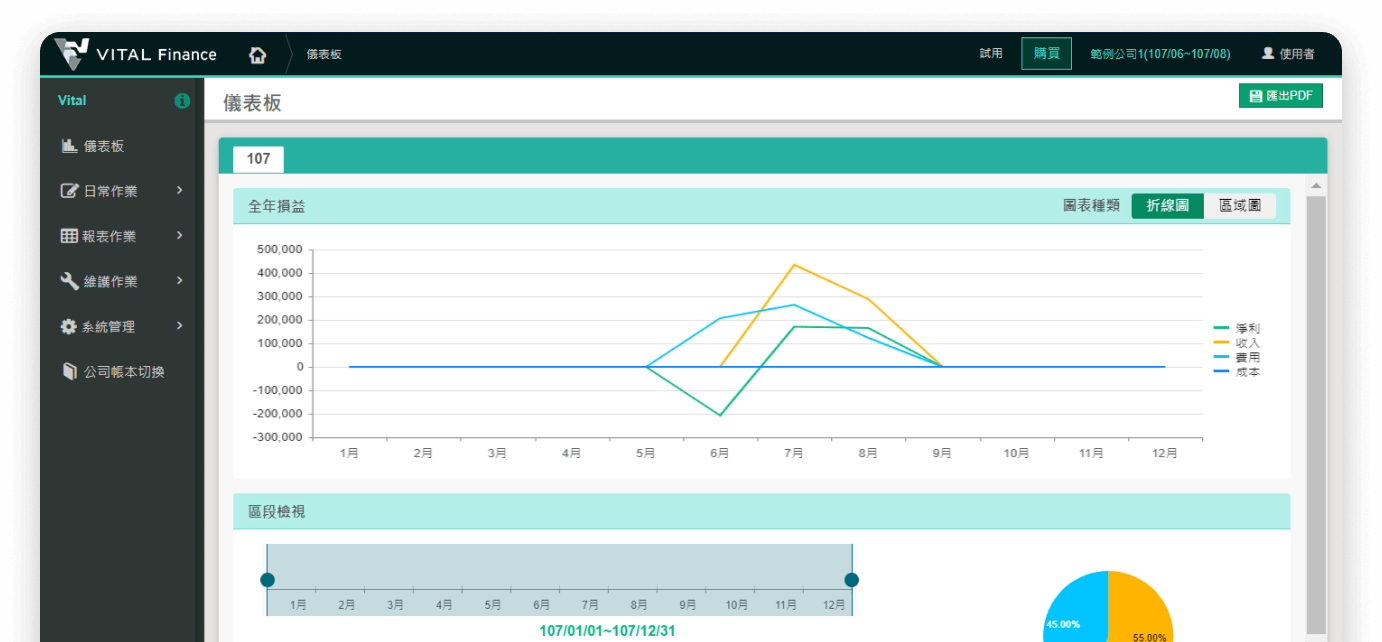Click the blue 45.00% pie slice
The height and width of the screenshot is (642, 1382).
(x=1075, y=607)
